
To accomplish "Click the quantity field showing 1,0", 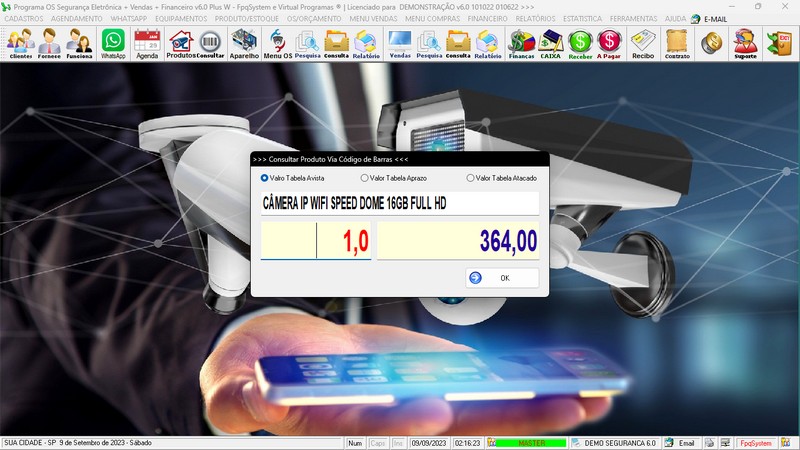I will coord(316,241).
